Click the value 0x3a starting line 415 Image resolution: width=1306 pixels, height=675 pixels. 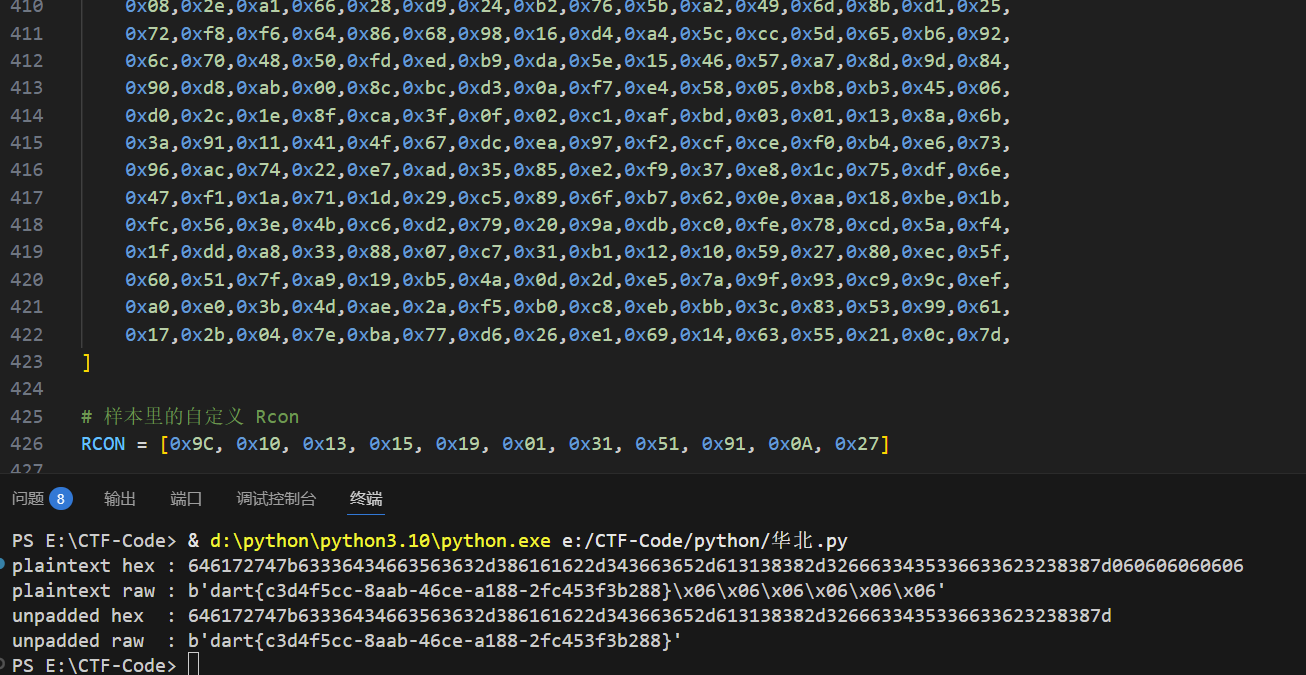coord(147,143)
